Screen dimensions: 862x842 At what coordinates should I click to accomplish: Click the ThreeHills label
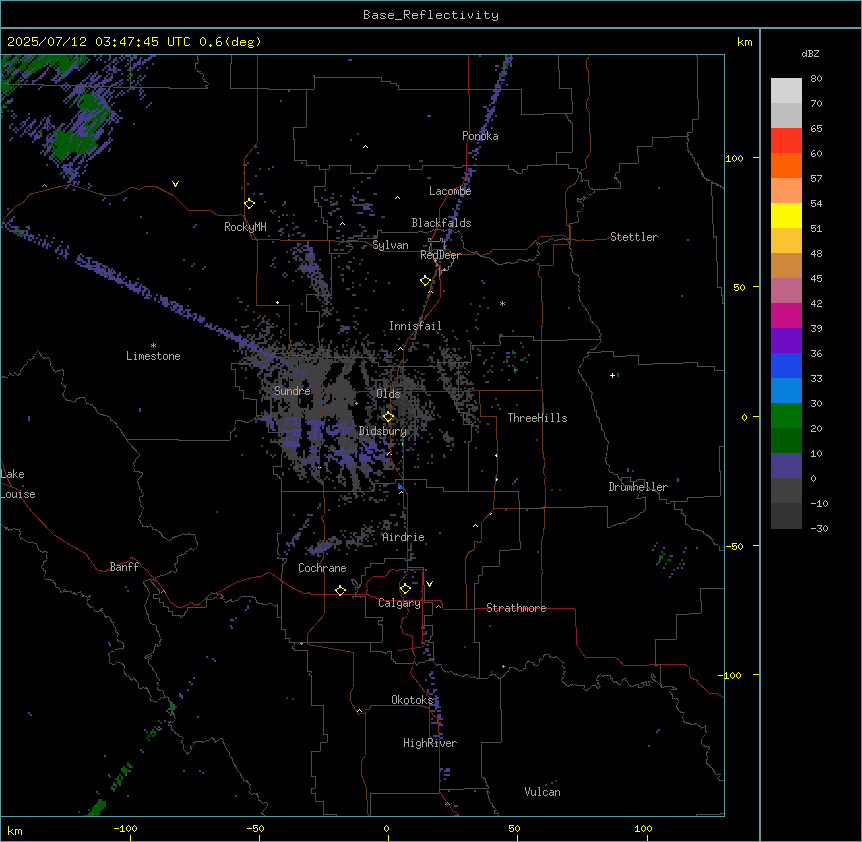point(537,418)
